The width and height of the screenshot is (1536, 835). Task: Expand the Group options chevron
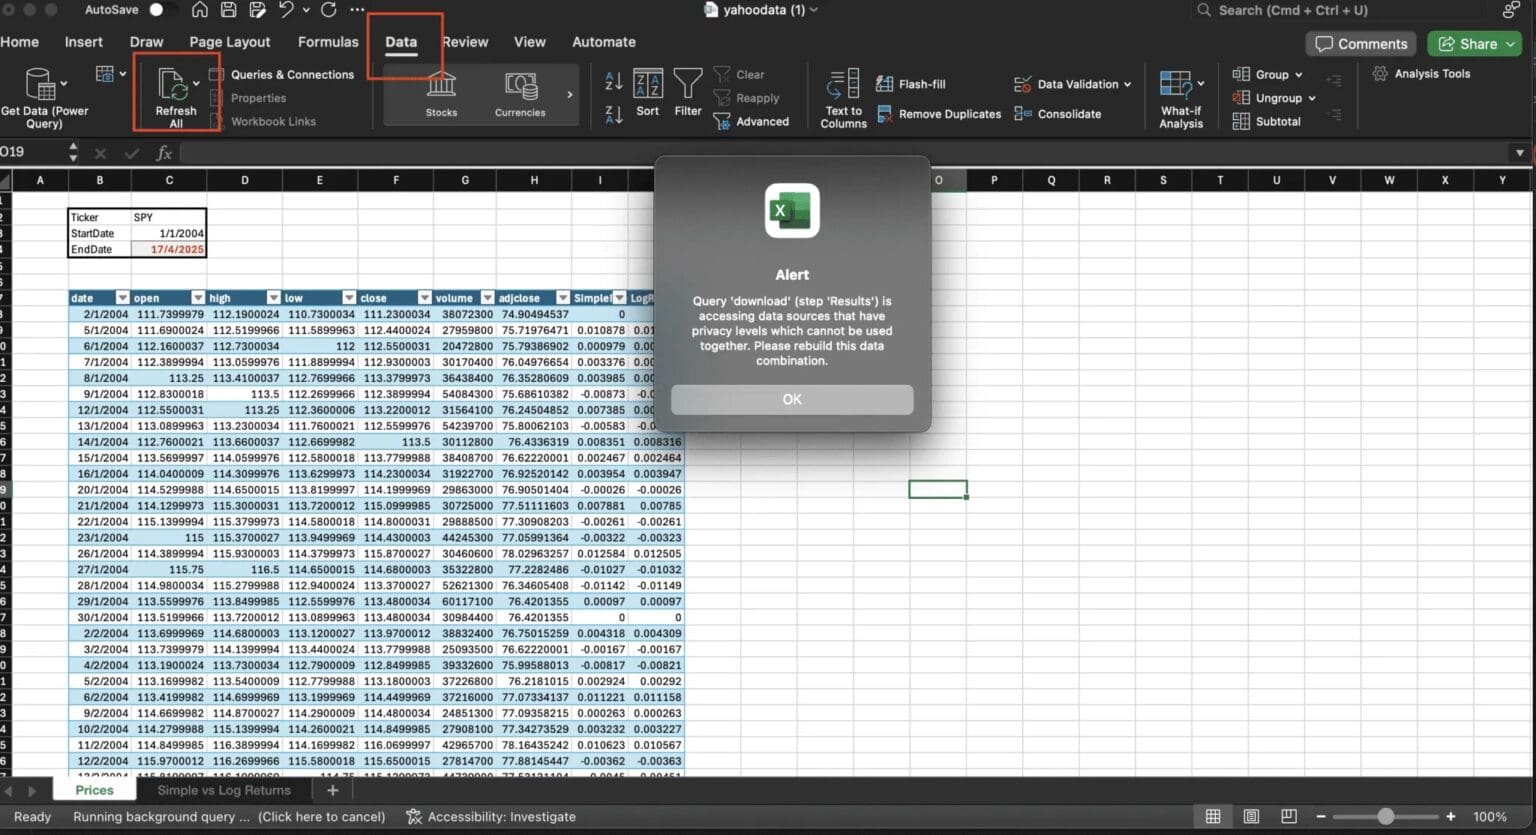tap(1298, 74)
